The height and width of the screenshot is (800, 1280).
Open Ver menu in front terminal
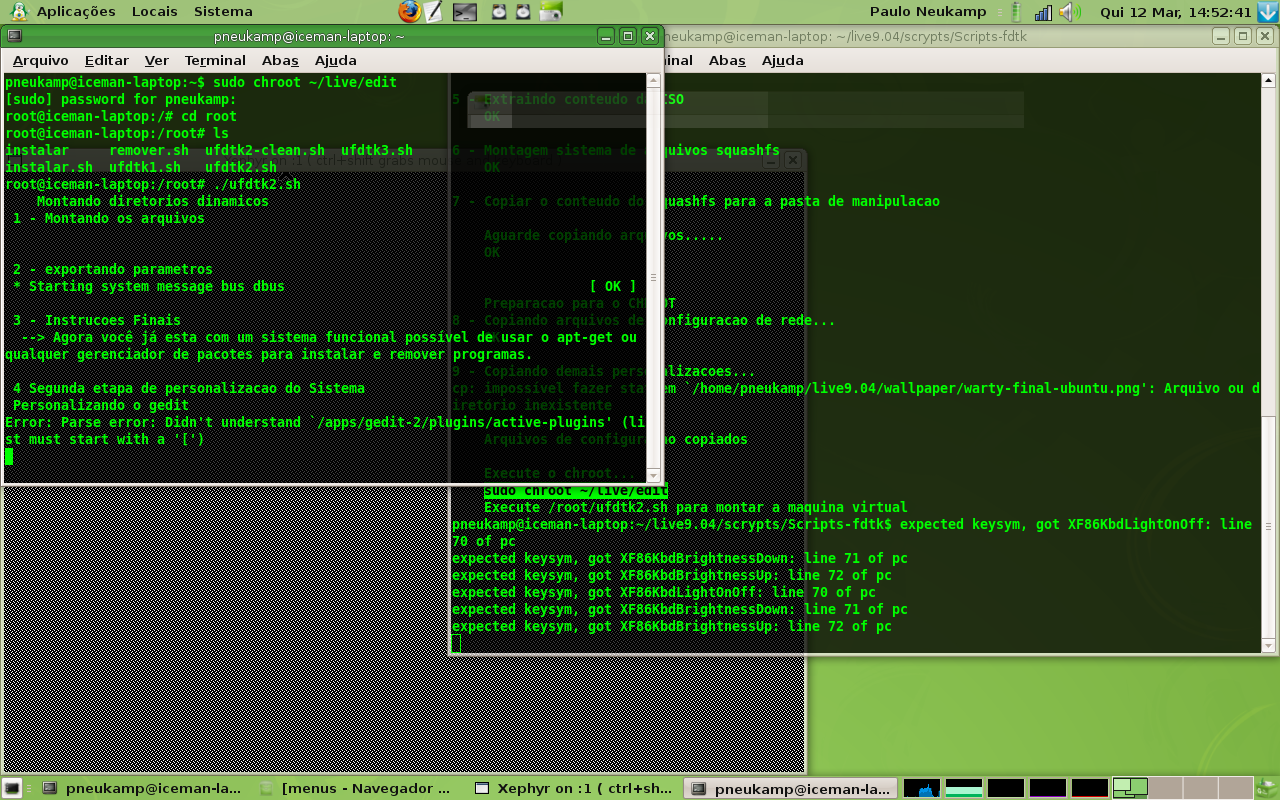(156, 60)
